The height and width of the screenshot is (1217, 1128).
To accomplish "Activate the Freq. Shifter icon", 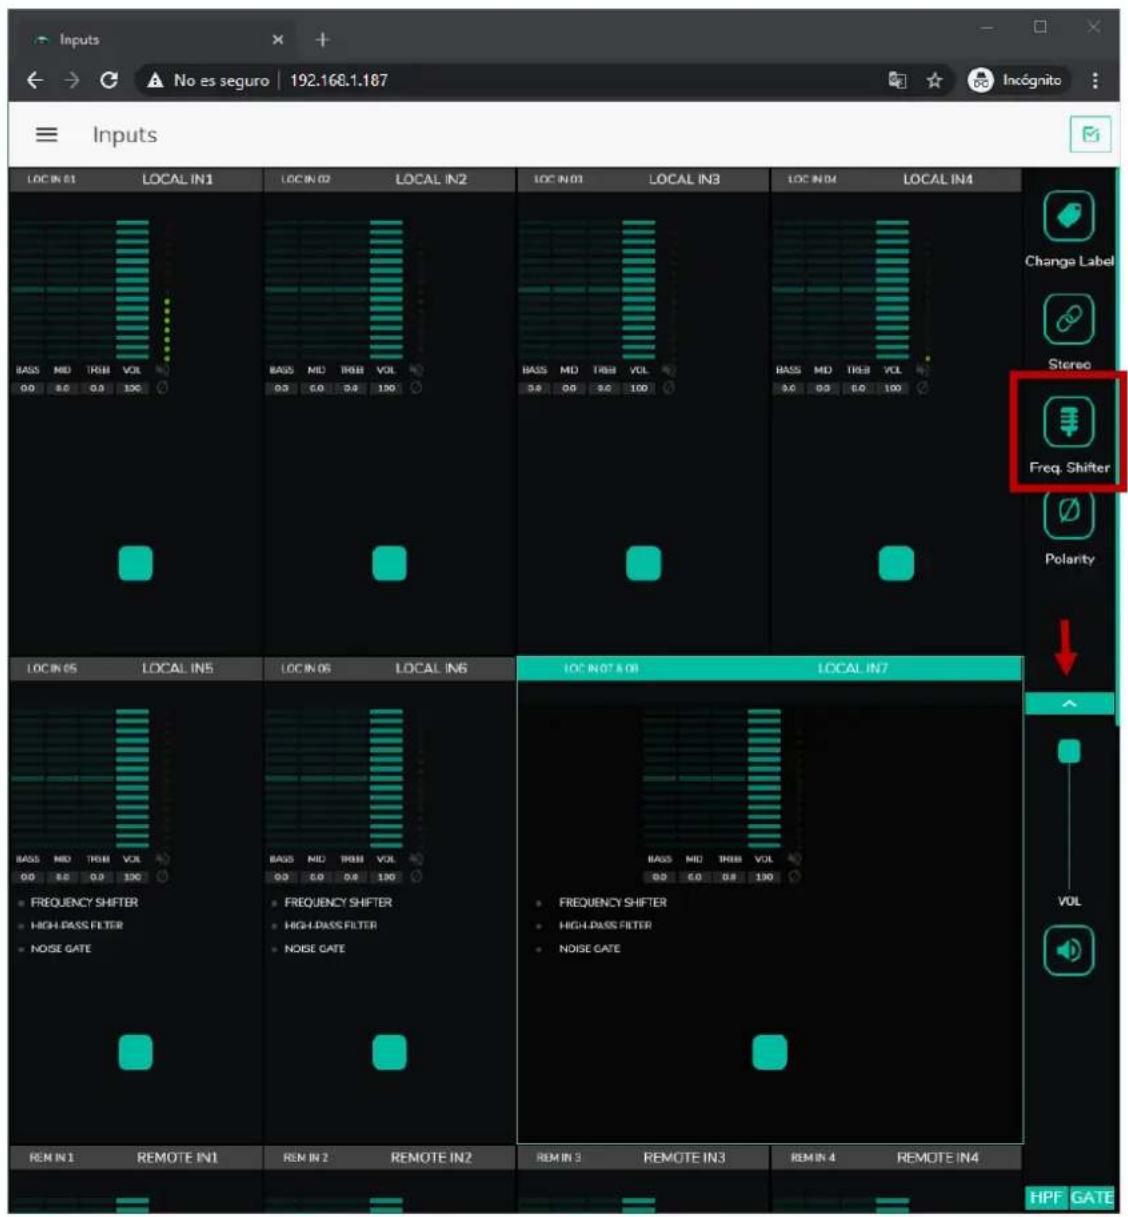I will click(x=1069, y=422).
